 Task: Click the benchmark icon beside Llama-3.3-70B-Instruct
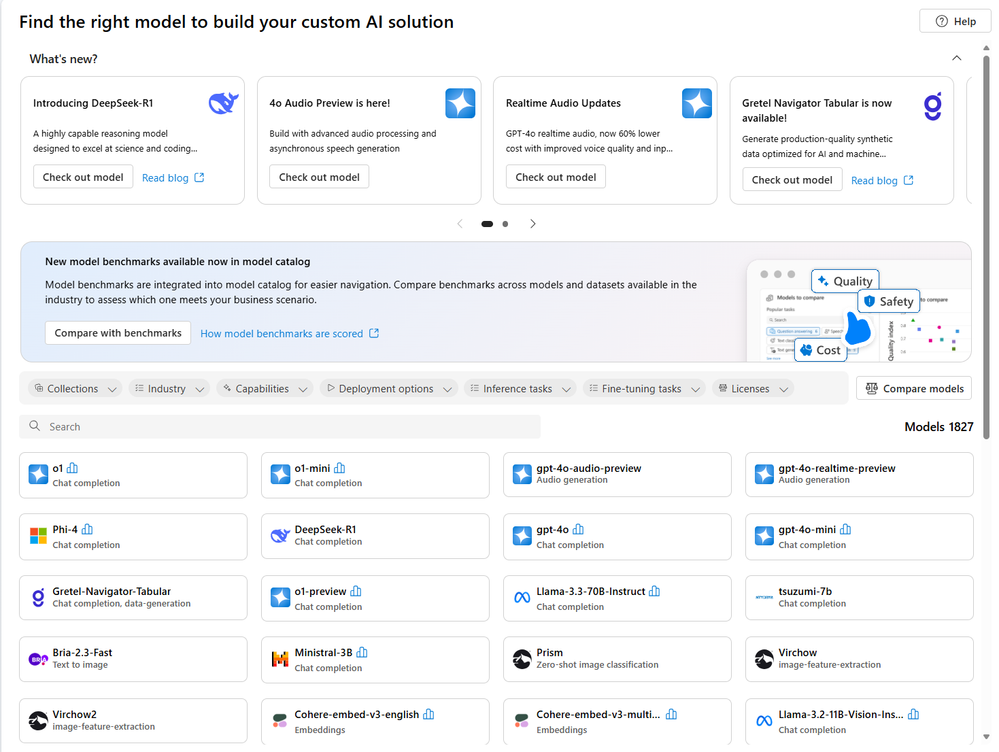pos(655,591)
